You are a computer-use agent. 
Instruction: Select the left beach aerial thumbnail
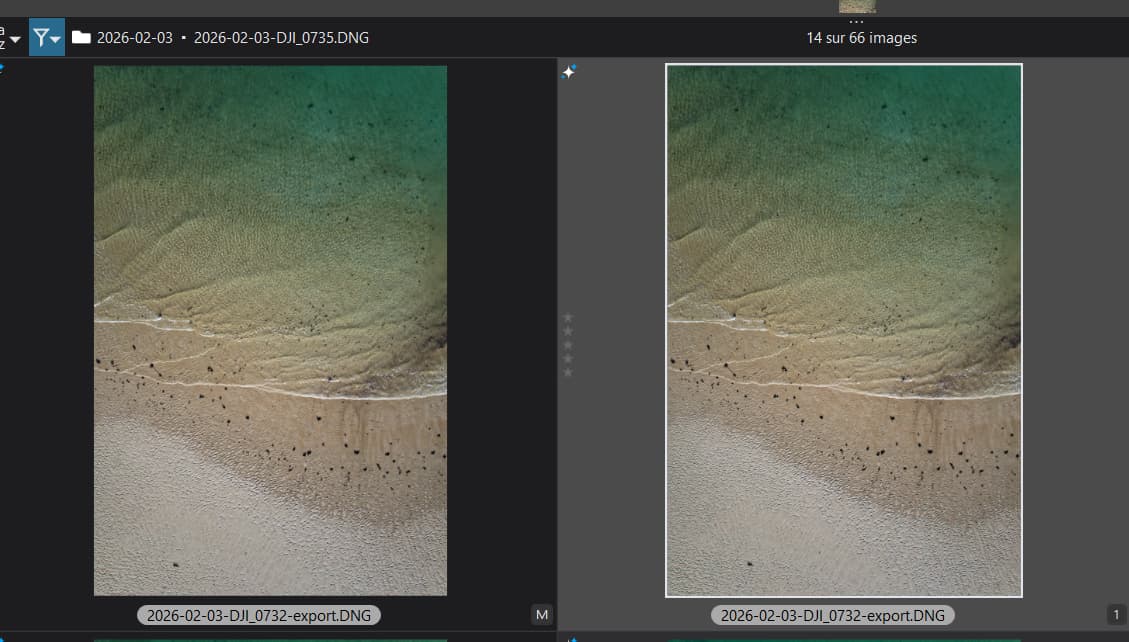[270, 330]
